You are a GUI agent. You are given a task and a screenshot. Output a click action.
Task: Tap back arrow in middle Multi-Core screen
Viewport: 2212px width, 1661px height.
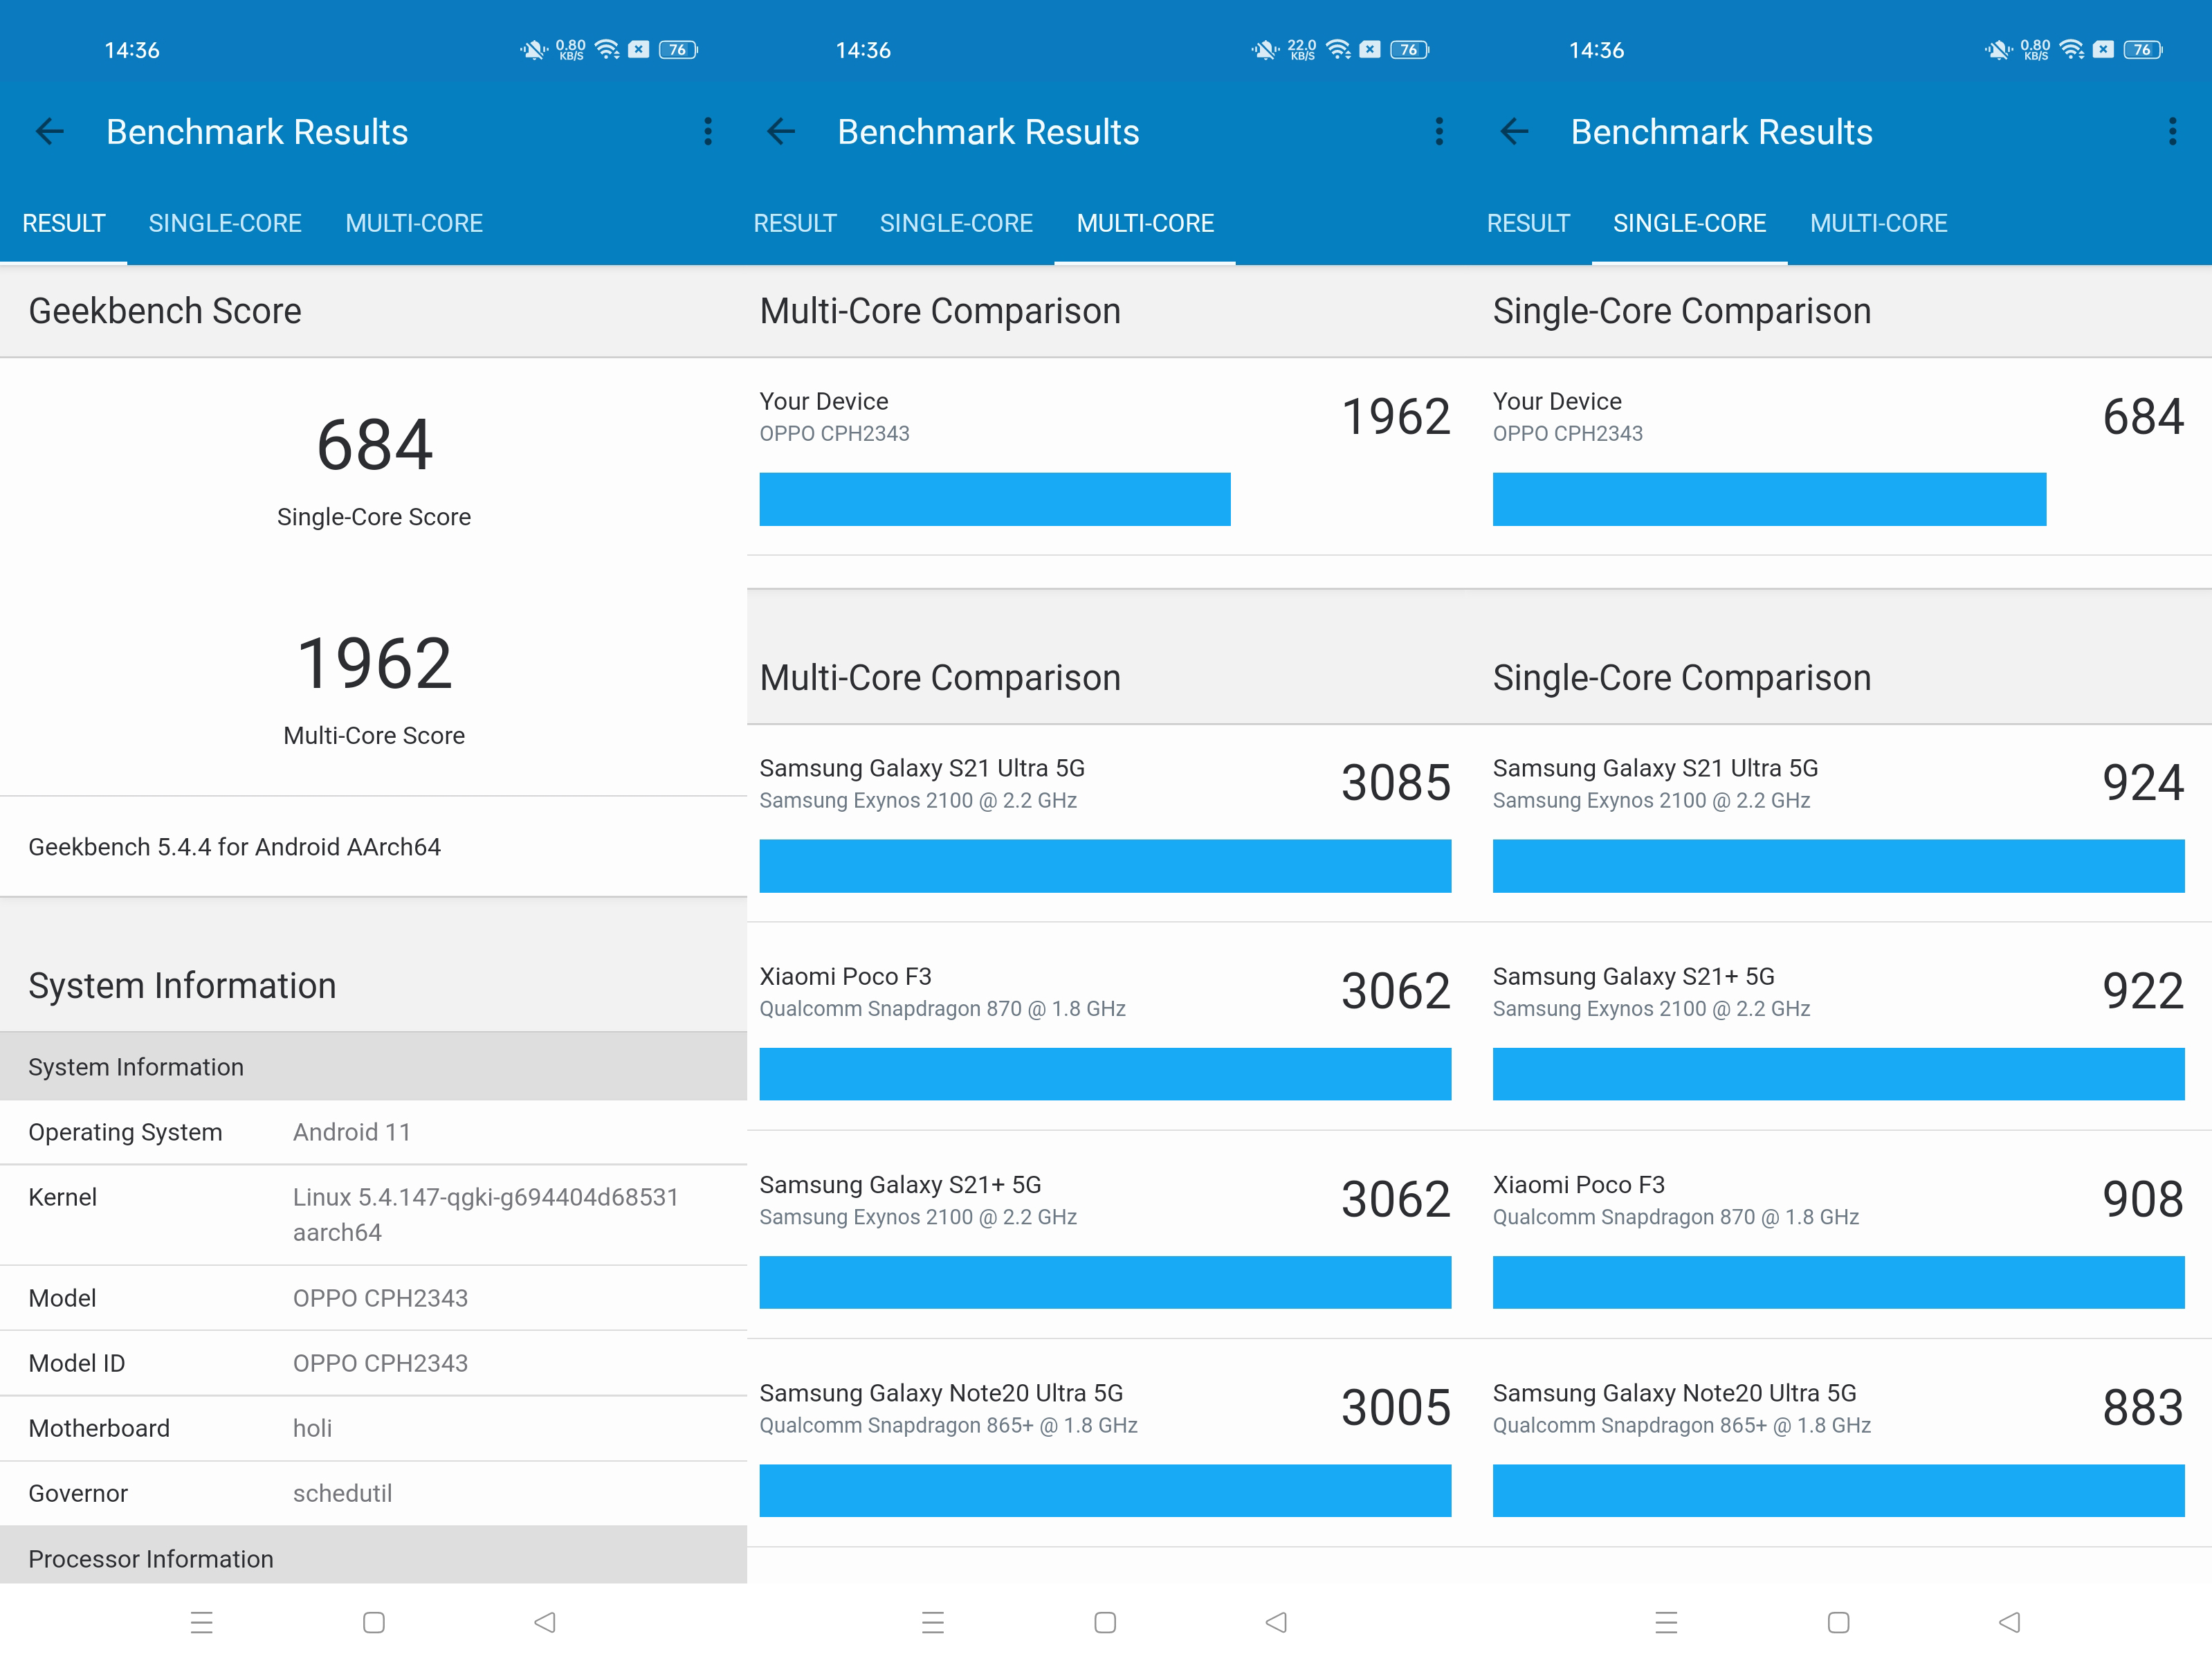(x=781, y=131)
